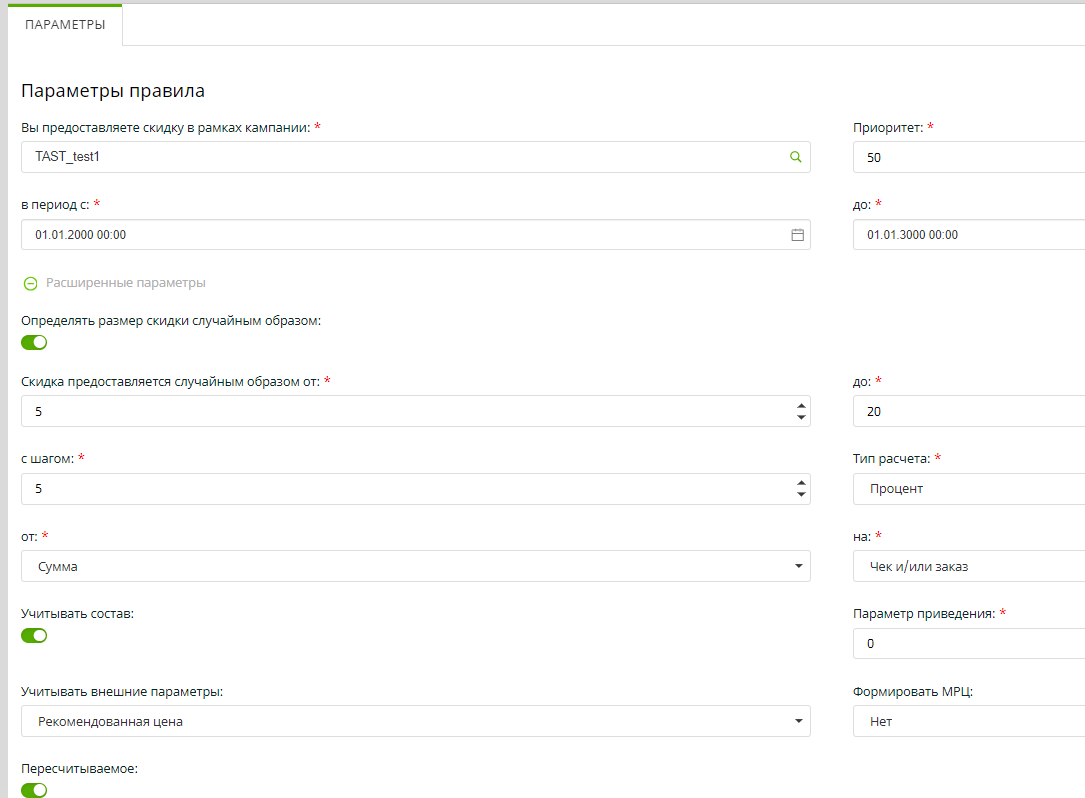Decrease the random discount 'от' value

click(800, 417)
